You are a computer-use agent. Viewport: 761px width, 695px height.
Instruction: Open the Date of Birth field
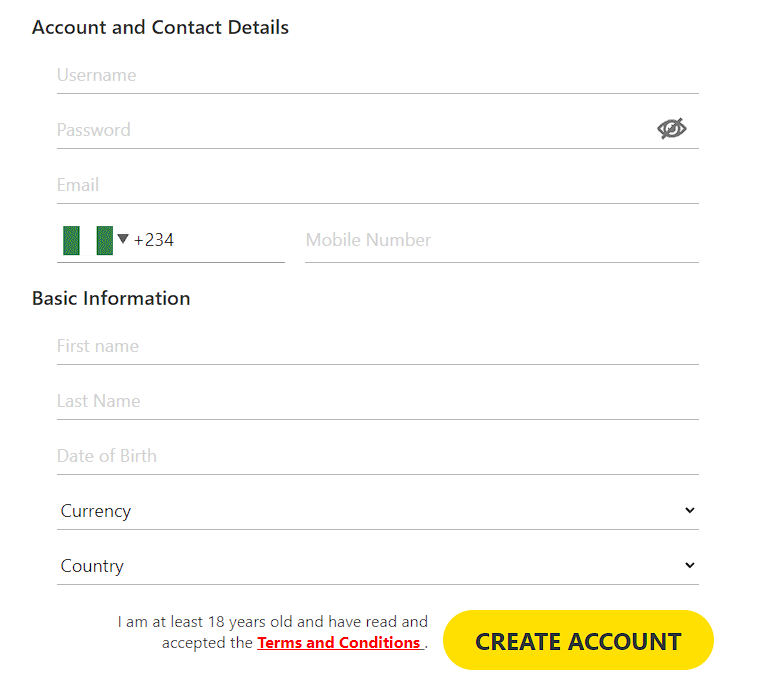pyautogui.click(x=377, y=456)
